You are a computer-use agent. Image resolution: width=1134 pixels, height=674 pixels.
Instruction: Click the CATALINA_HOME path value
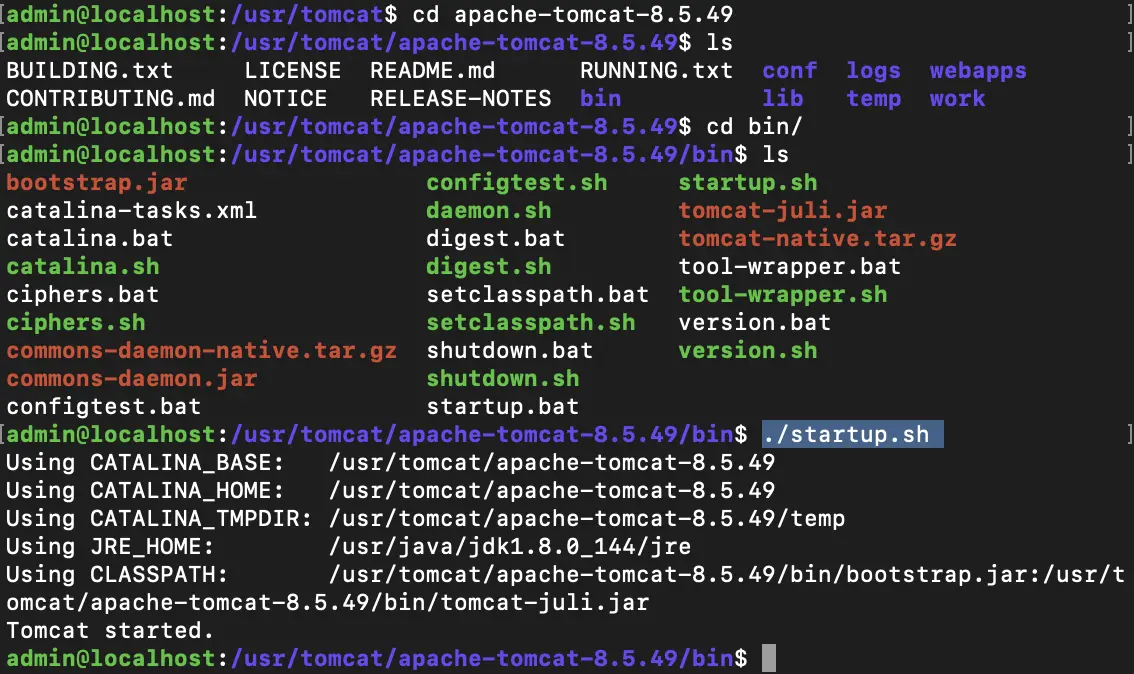pos(552,490)
